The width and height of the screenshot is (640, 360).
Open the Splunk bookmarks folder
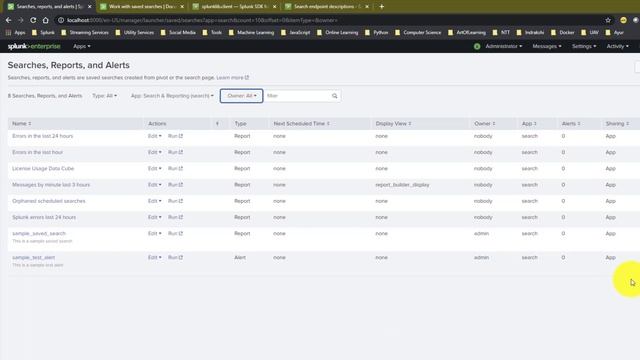tap(43, 32)
